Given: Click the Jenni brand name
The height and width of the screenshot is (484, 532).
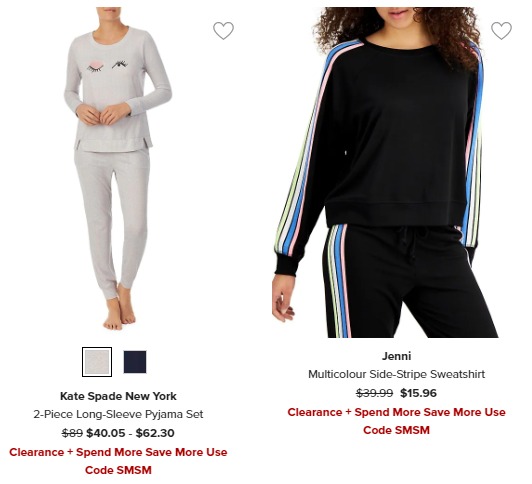Looking at the screenshot, I should 396,356.
